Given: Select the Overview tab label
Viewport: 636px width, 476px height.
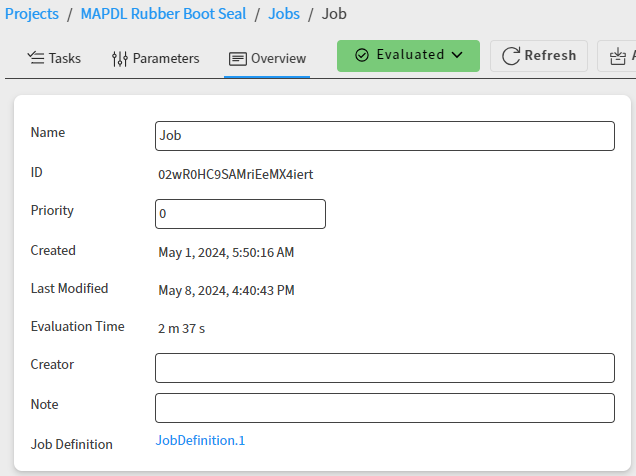Looking at the screenshot, I should (x=278, y=59).
